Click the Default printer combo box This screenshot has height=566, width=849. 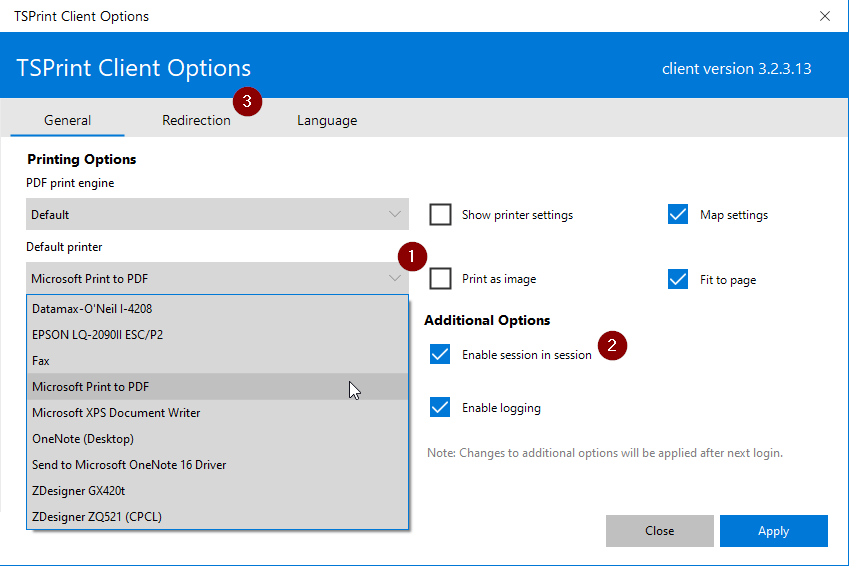(x=217, y=278)
